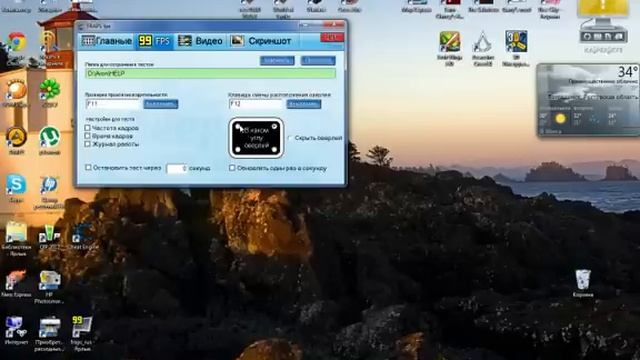Click the Изменить folder button

click(x=277, y=60)
